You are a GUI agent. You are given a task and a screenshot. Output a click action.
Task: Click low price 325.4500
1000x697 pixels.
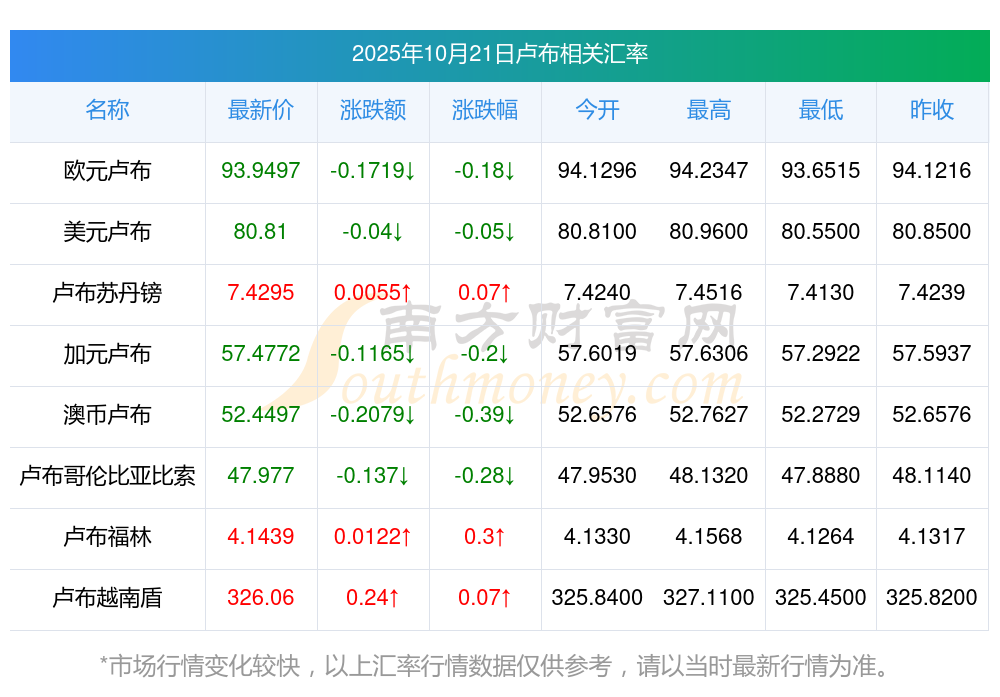[x=820, y=598]
